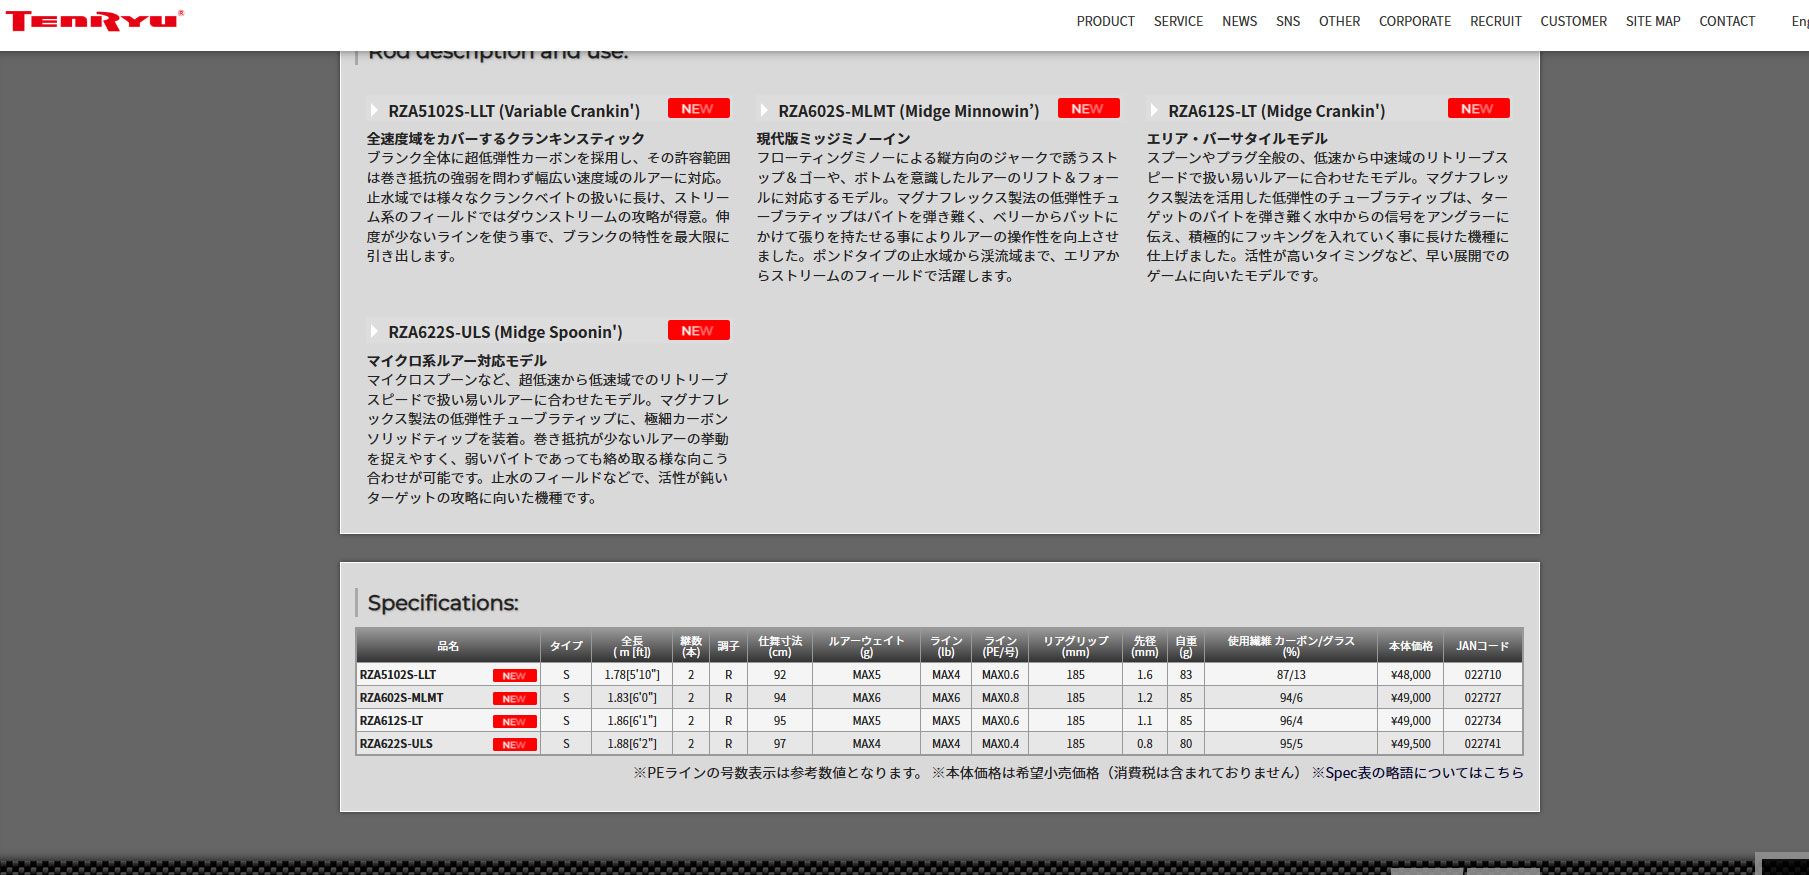This screenshot has width=1809, height=875.
Task: Click NEW badge in RZA622S-ULS table row
Action: [514, 745]
